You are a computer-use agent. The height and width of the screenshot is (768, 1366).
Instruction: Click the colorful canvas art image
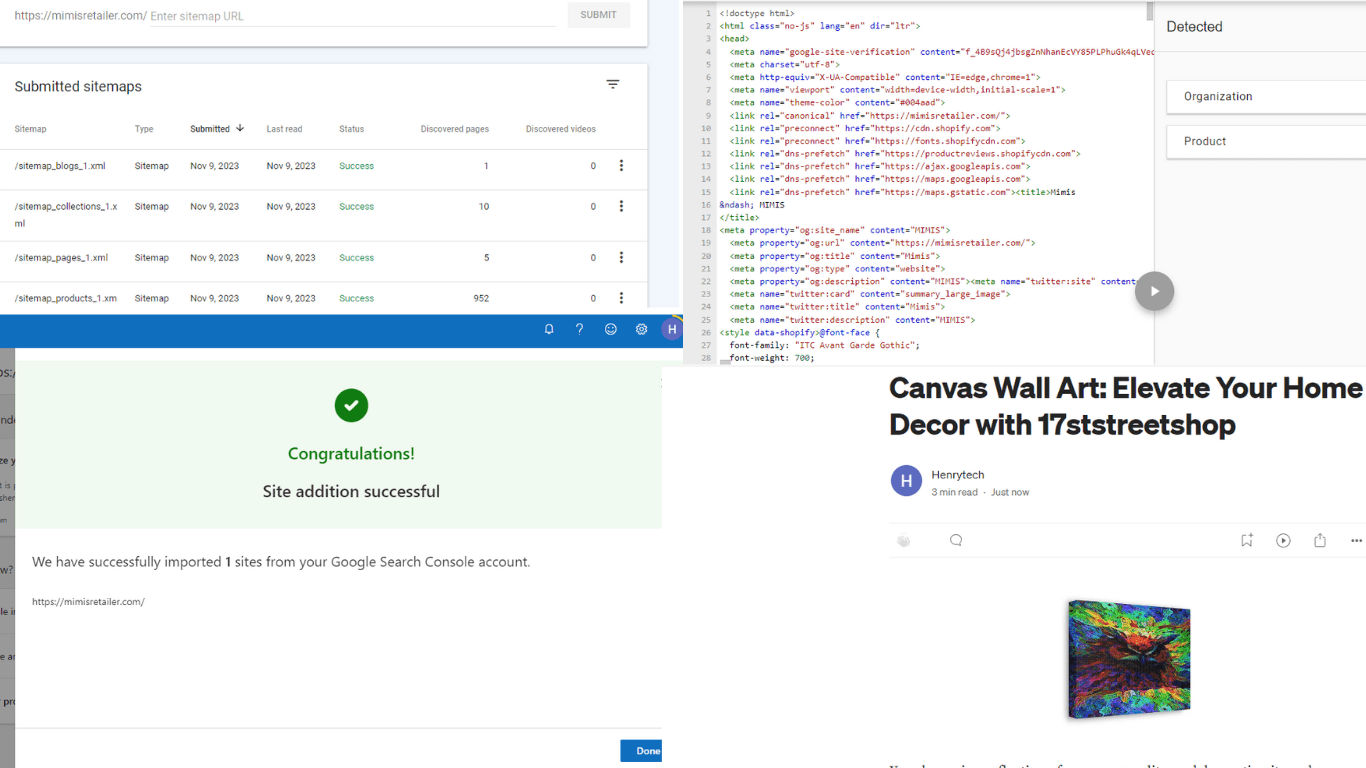click(x=1129, y=659)
